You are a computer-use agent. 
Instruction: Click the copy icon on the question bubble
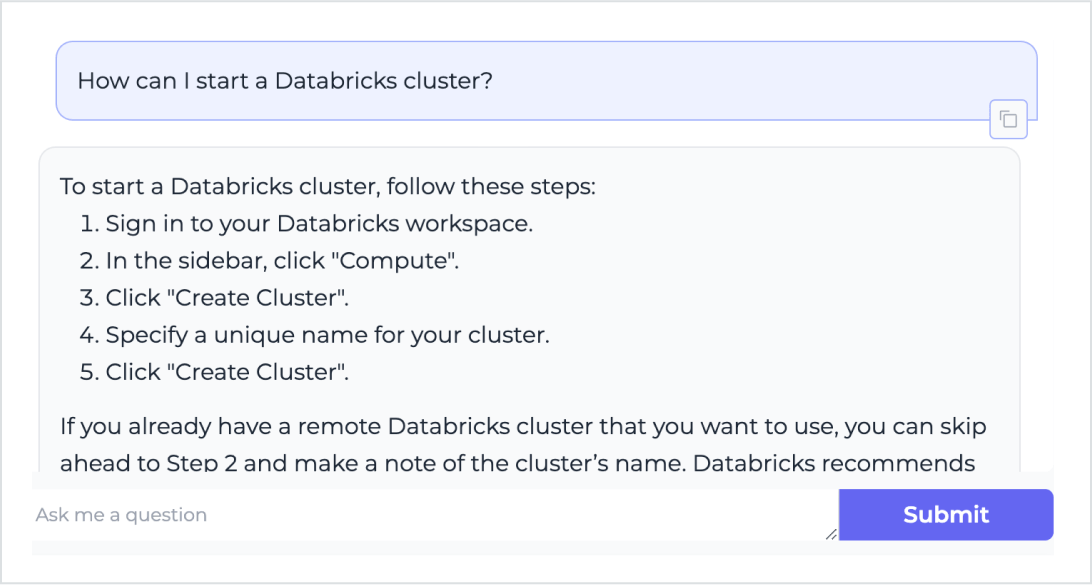[x=1008, y=120]
